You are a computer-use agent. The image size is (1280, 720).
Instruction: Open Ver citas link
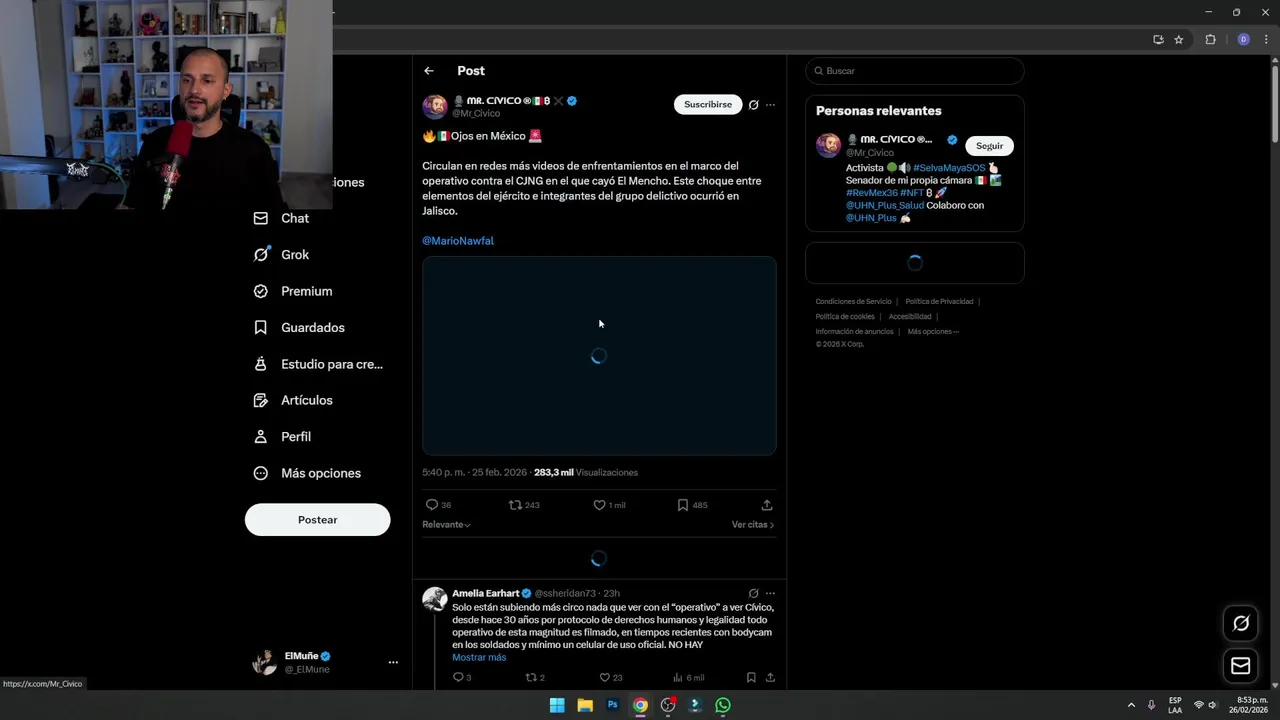[x=753, y=525]
